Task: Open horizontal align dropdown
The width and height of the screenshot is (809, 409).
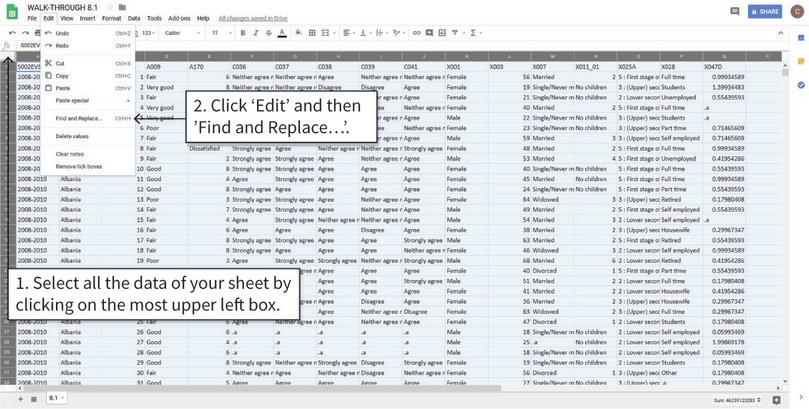Action: 349,33
